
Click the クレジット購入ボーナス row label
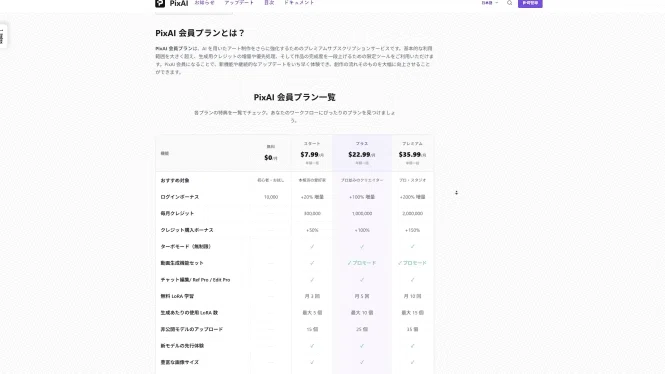187,230
